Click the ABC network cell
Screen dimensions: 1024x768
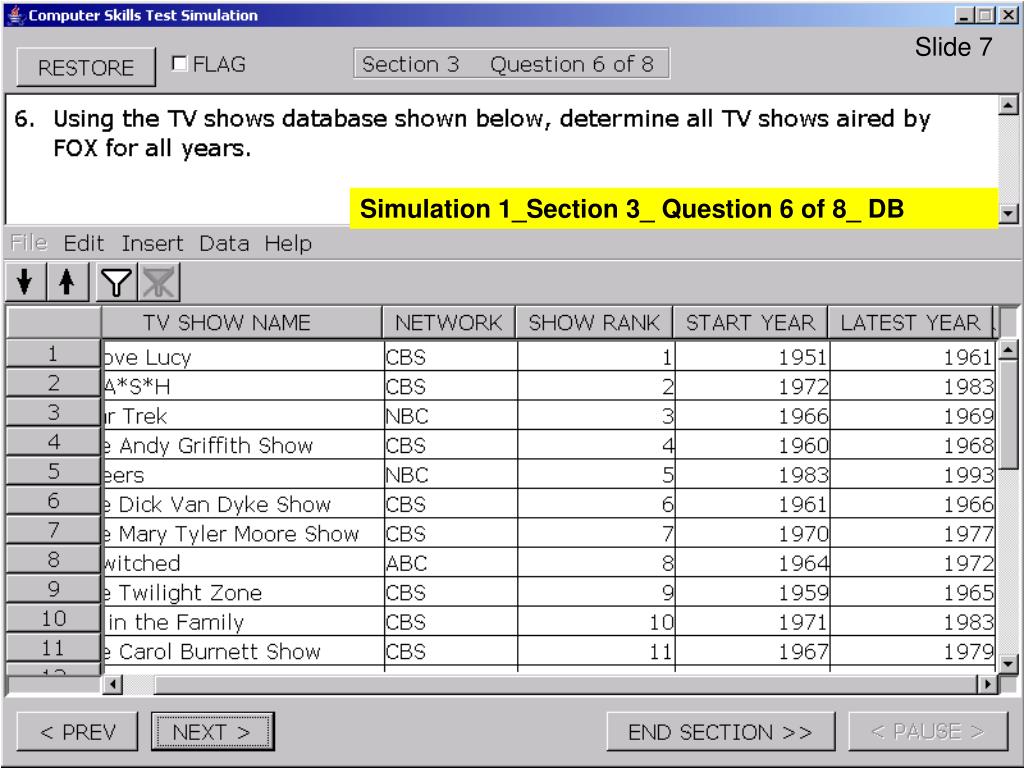click(x=451, y=562)
